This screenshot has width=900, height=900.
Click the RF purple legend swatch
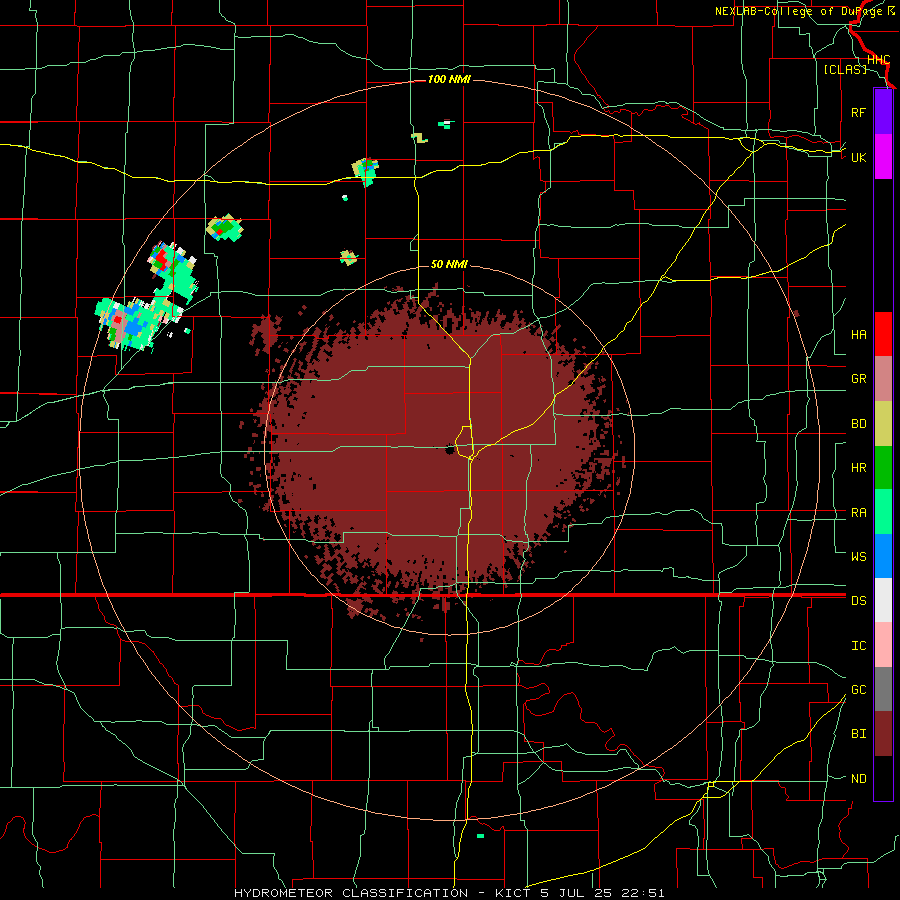coord(883,112)
